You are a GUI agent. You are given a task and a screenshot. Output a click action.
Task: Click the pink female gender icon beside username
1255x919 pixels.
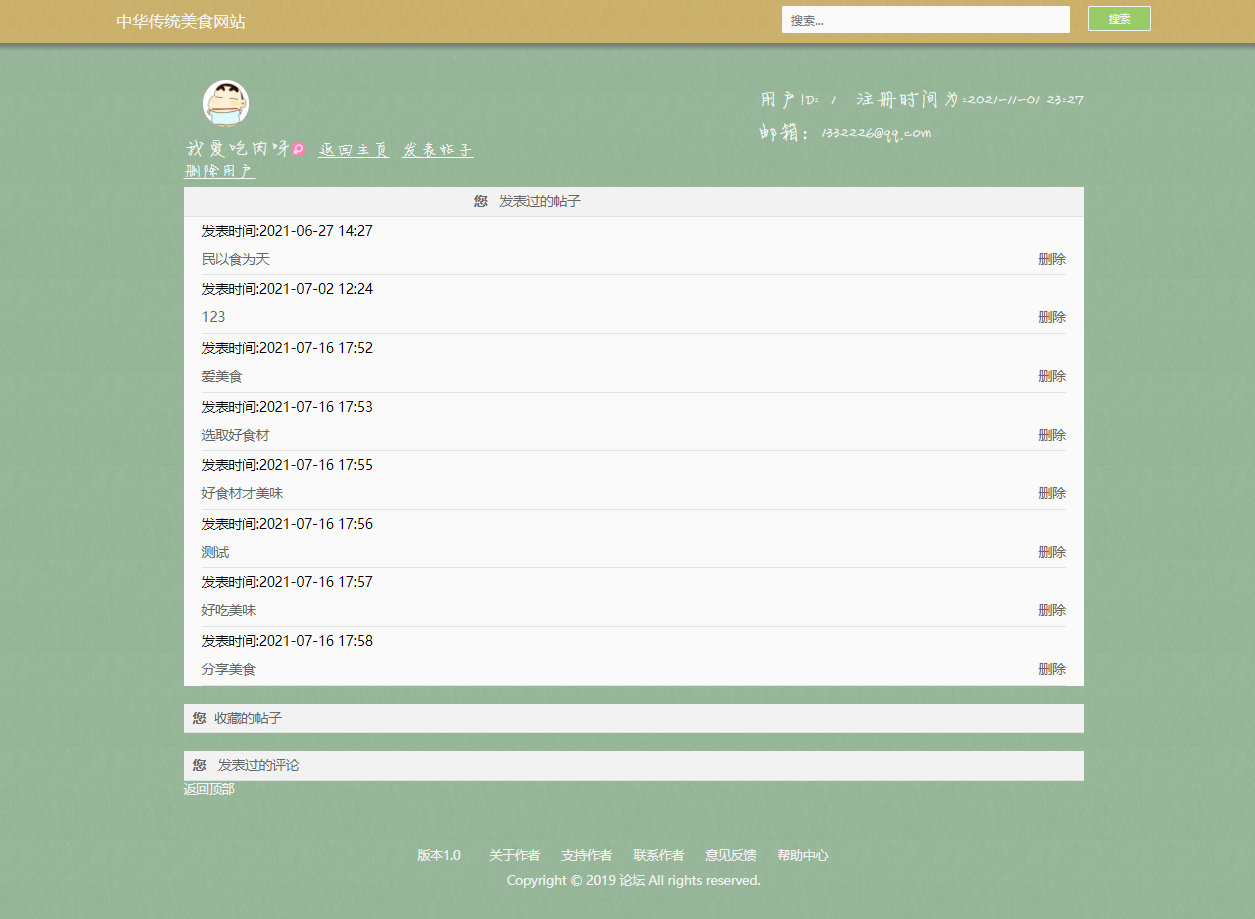tap(298, 149)
